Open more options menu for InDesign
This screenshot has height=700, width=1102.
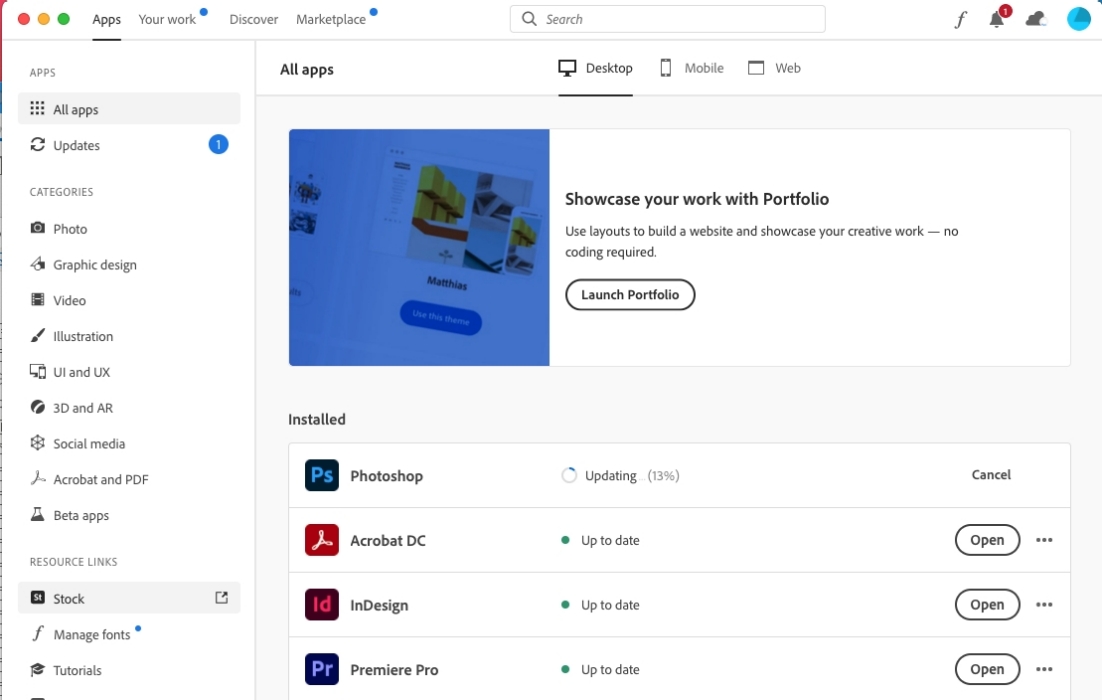click(1045, 605)
